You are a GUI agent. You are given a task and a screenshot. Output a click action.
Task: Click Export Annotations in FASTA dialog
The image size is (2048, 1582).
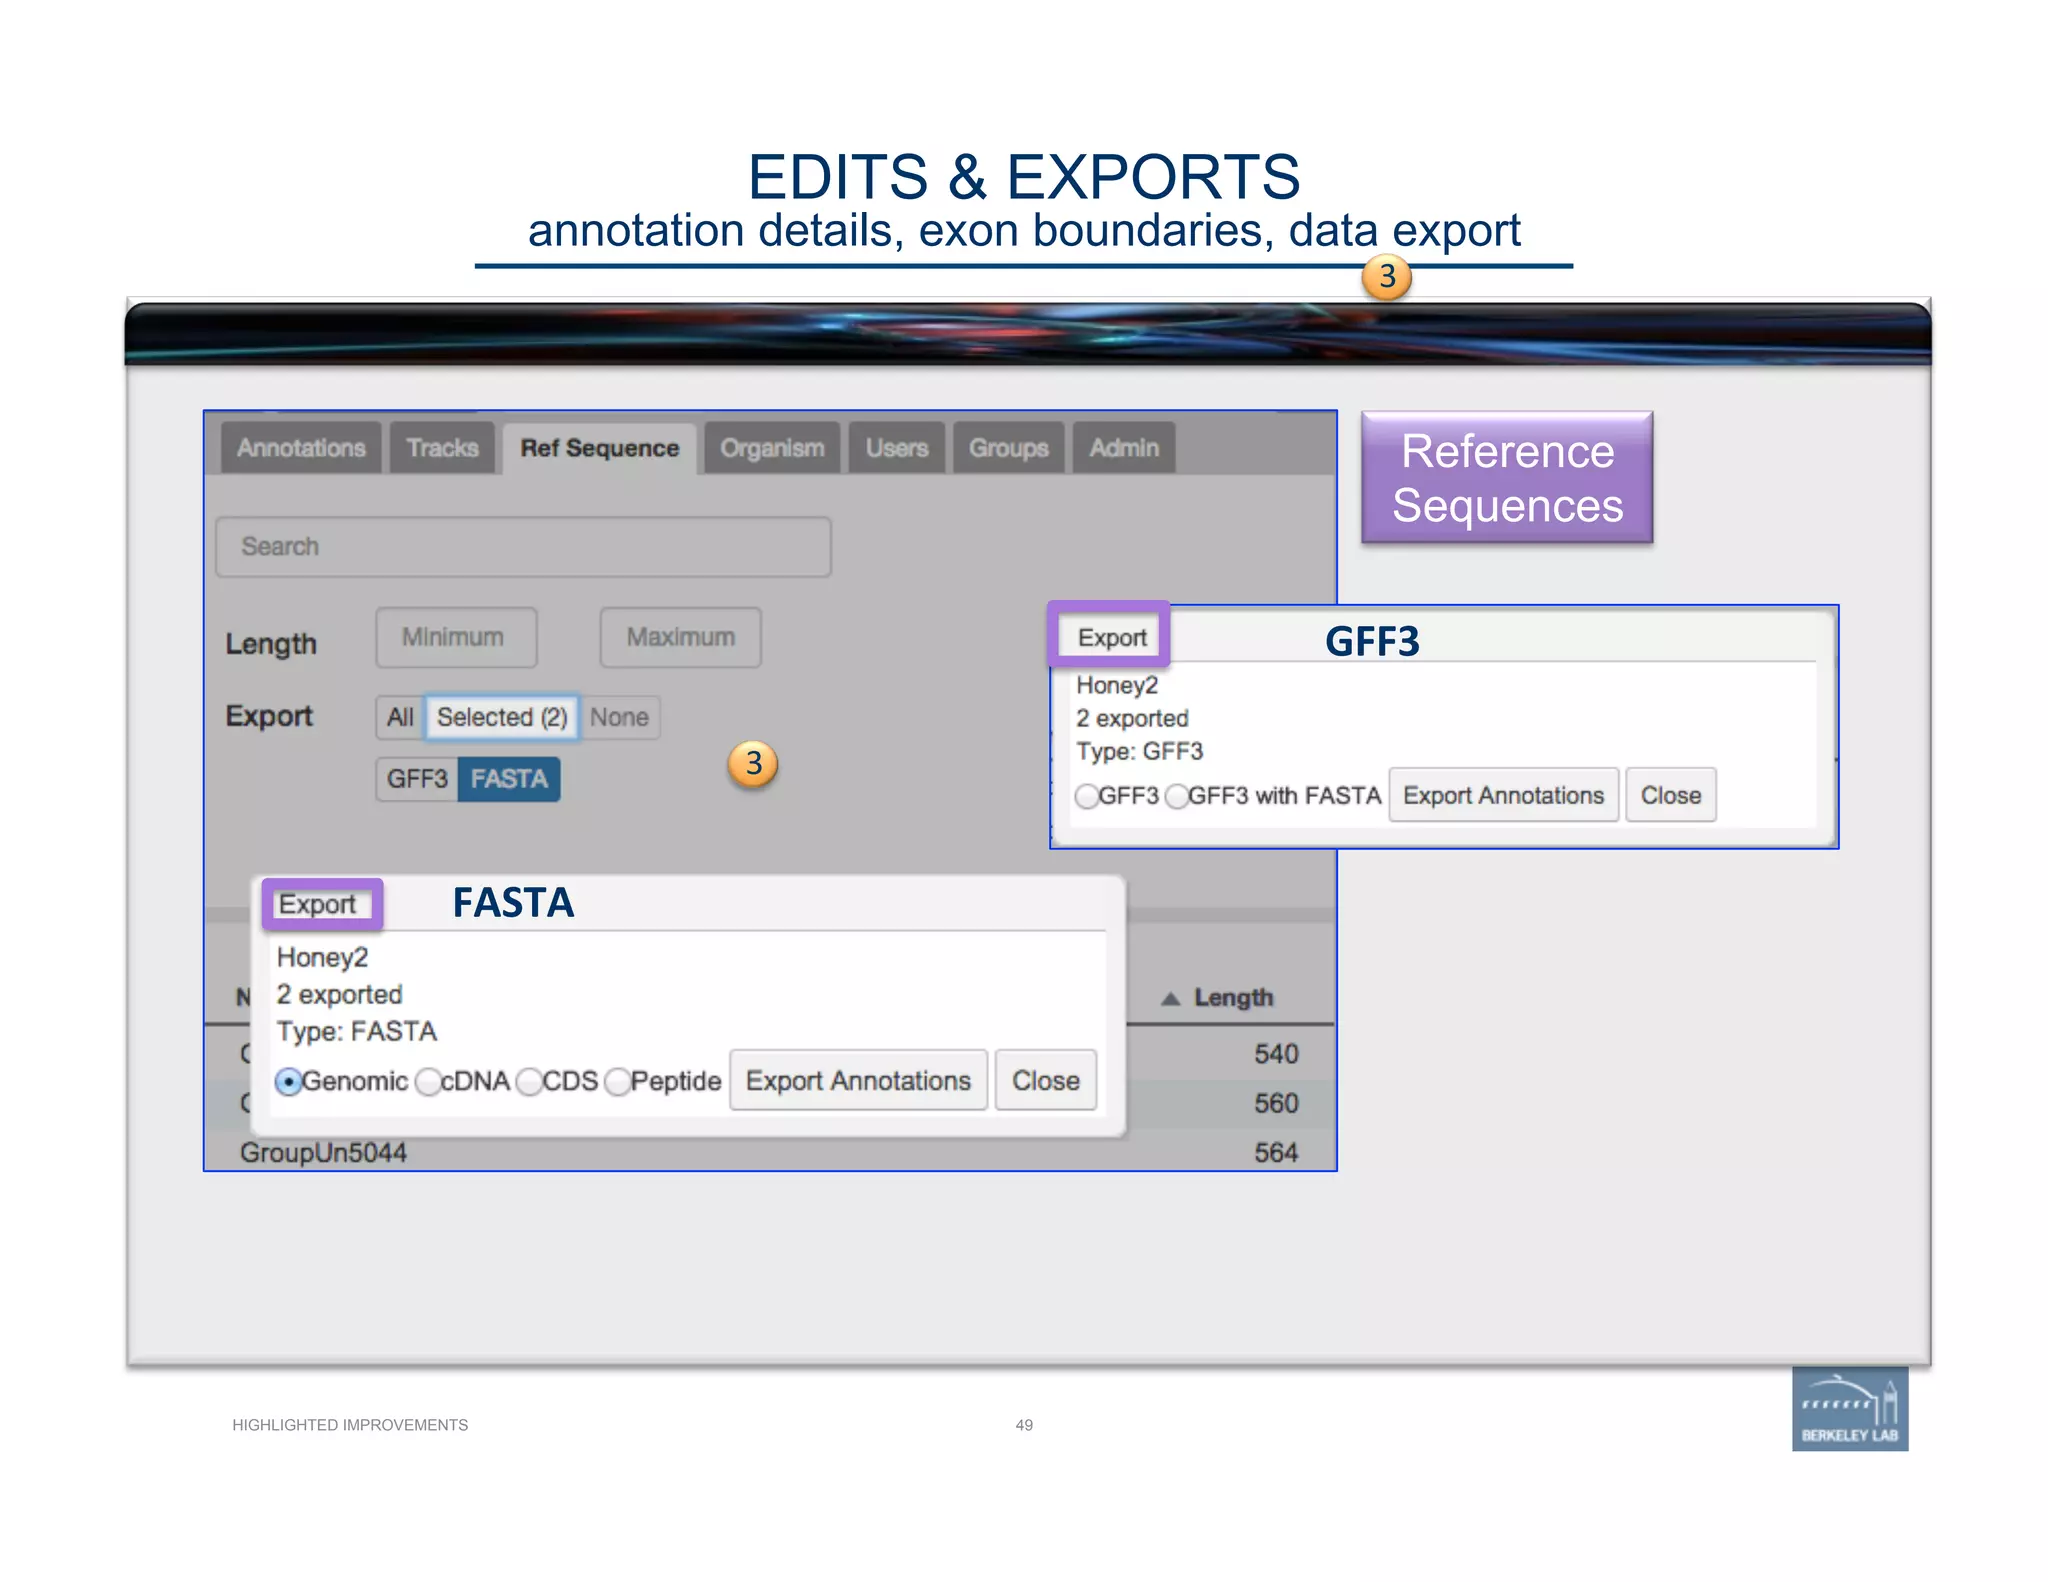(x=858, y=1081)
